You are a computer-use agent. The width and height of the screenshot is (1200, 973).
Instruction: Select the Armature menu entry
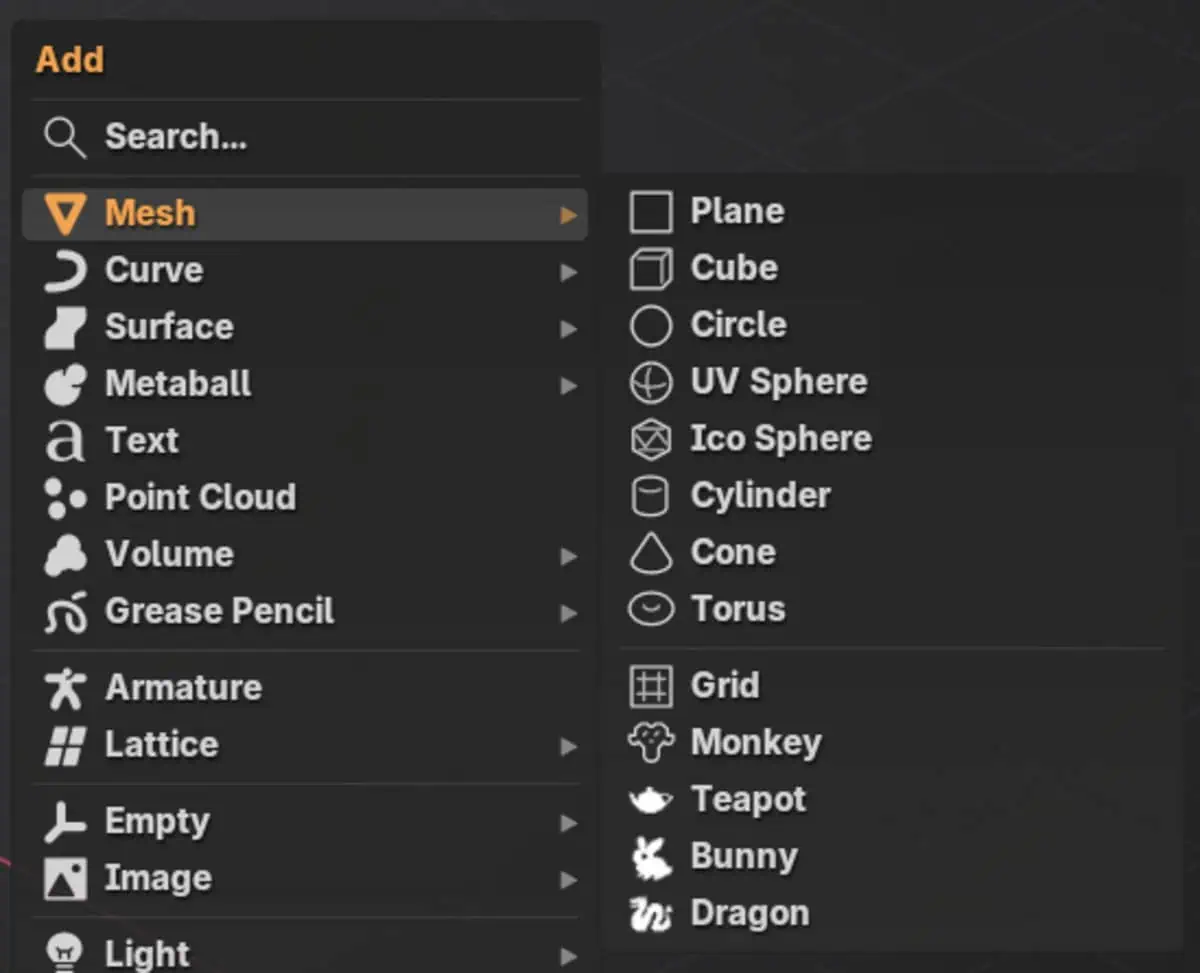(x=183, y=688)
